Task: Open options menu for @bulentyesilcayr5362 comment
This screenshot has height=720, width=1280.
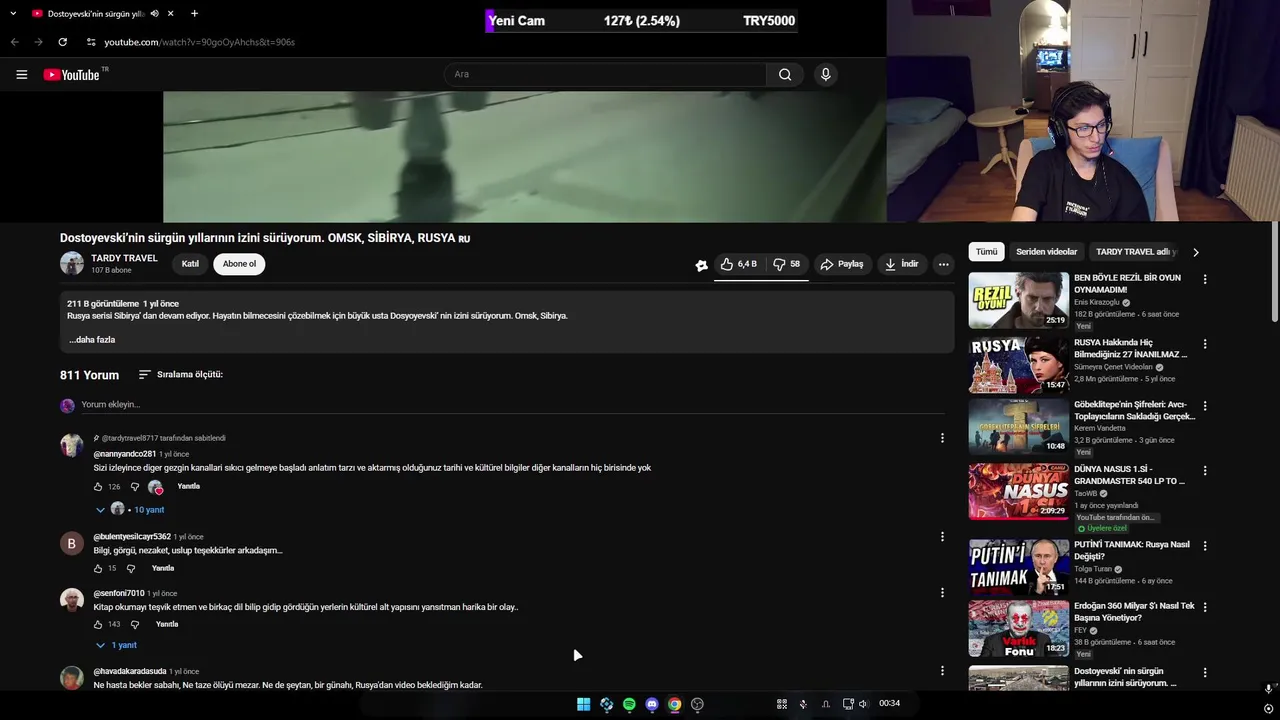Action: click(x=942, y=537)
